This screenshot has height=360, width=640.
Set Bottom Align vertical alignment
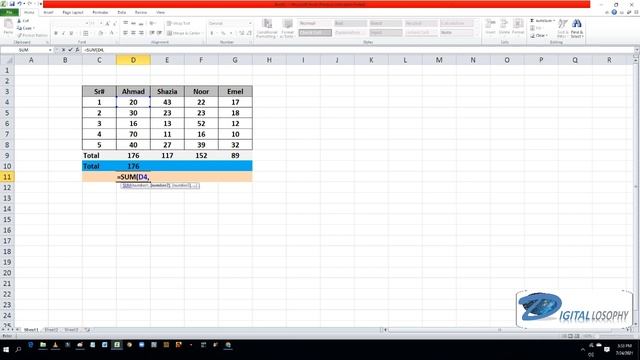tap(141, 23)
